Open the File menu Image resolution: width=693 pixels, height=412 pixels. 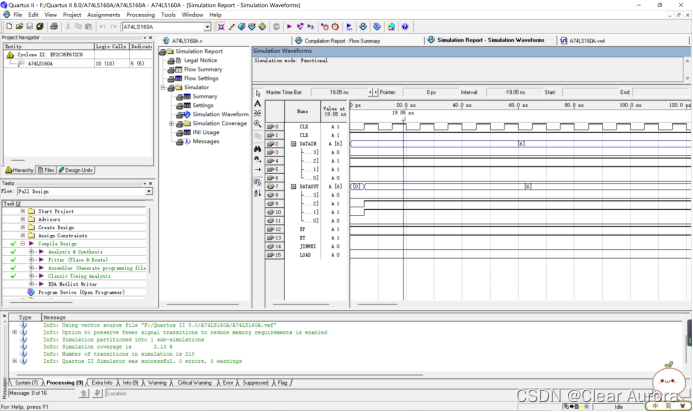(18, 15)
